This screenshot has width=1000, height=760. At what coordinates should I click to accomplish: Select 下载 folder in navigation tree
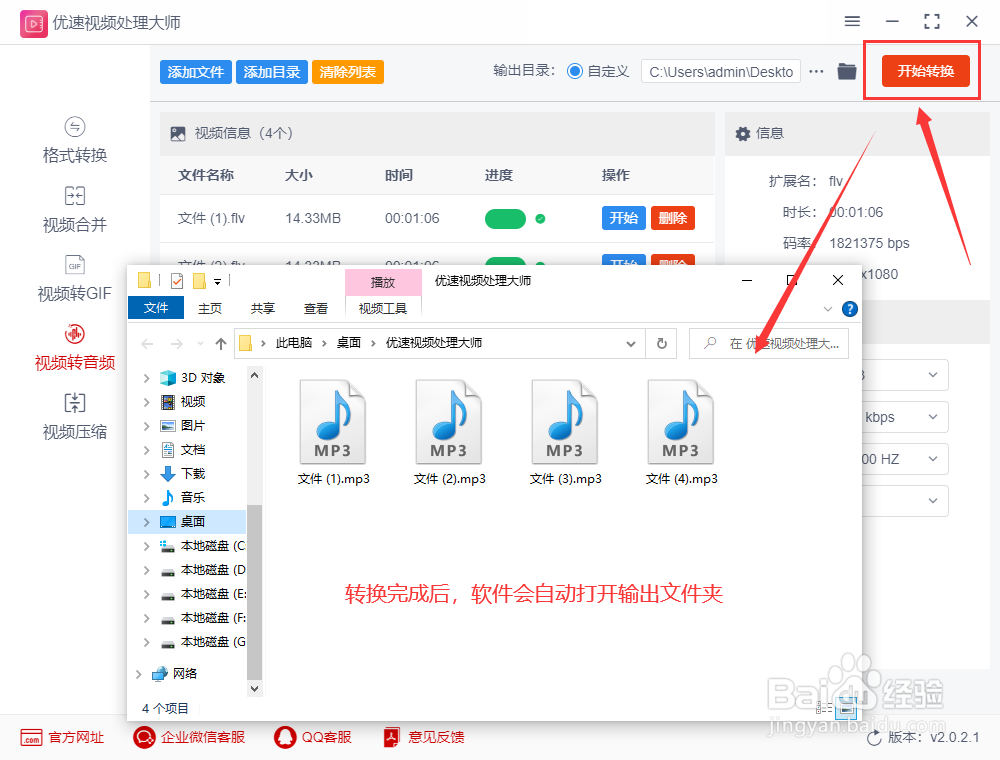(182, 474)
